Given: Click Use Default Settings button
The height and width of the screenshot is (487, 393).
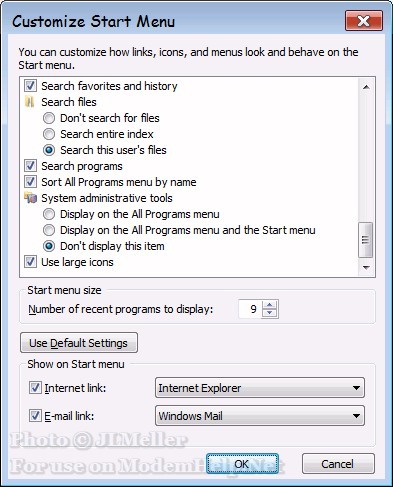Looking at the screenshot, I should click(79, 343).
